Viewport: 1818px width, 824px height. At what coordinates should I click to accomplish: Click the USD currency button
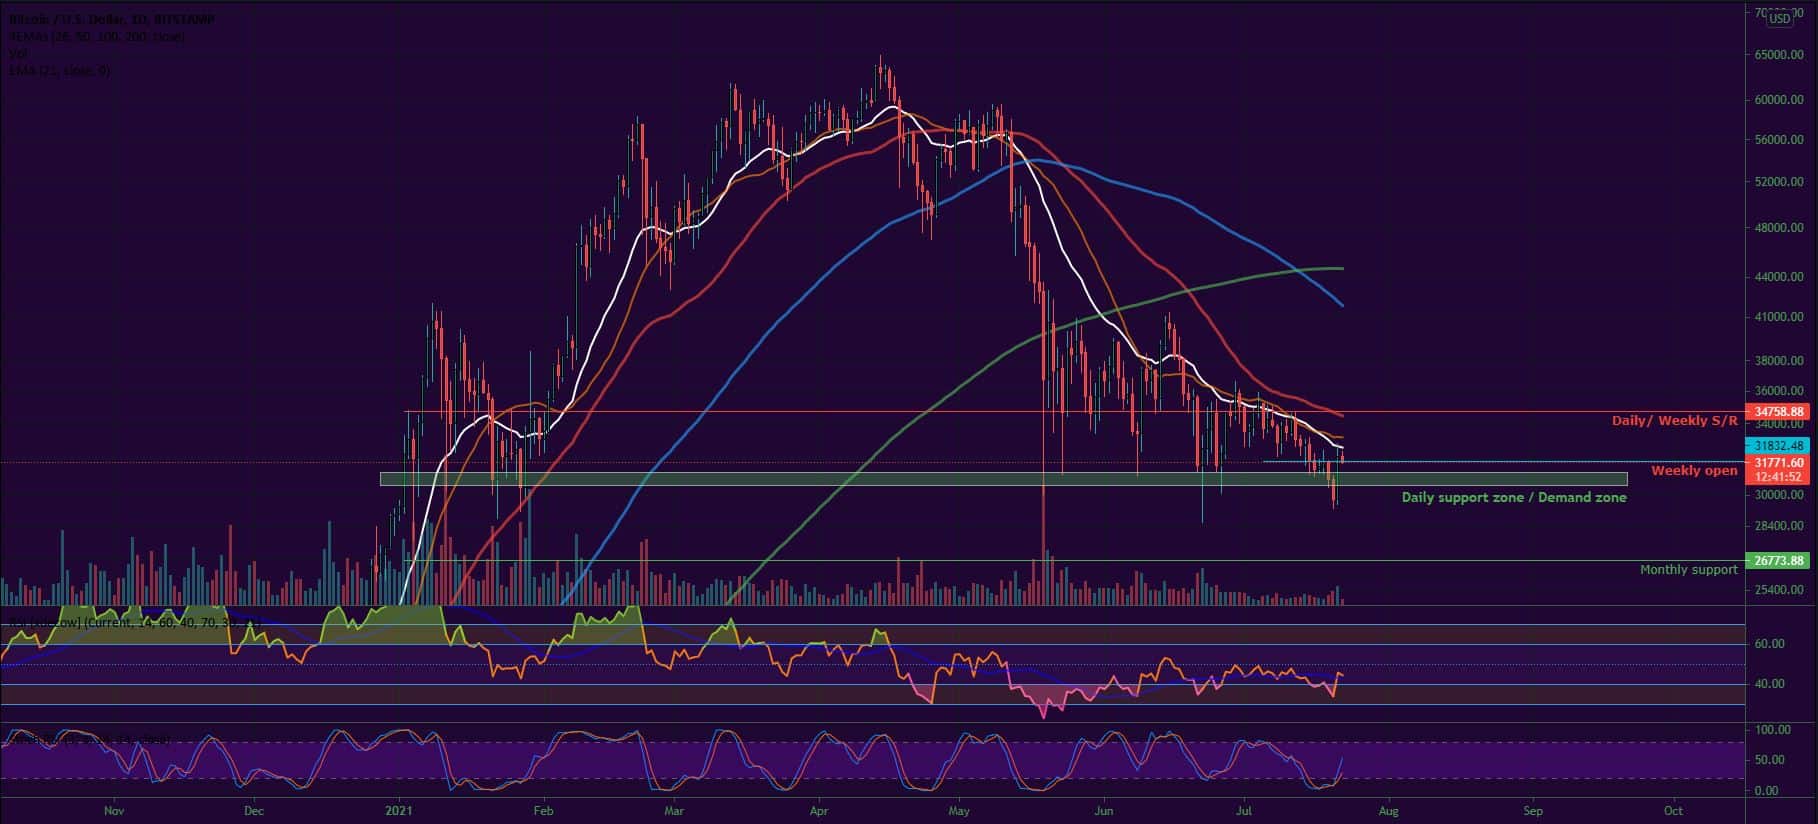click(x=1780, y=18)
